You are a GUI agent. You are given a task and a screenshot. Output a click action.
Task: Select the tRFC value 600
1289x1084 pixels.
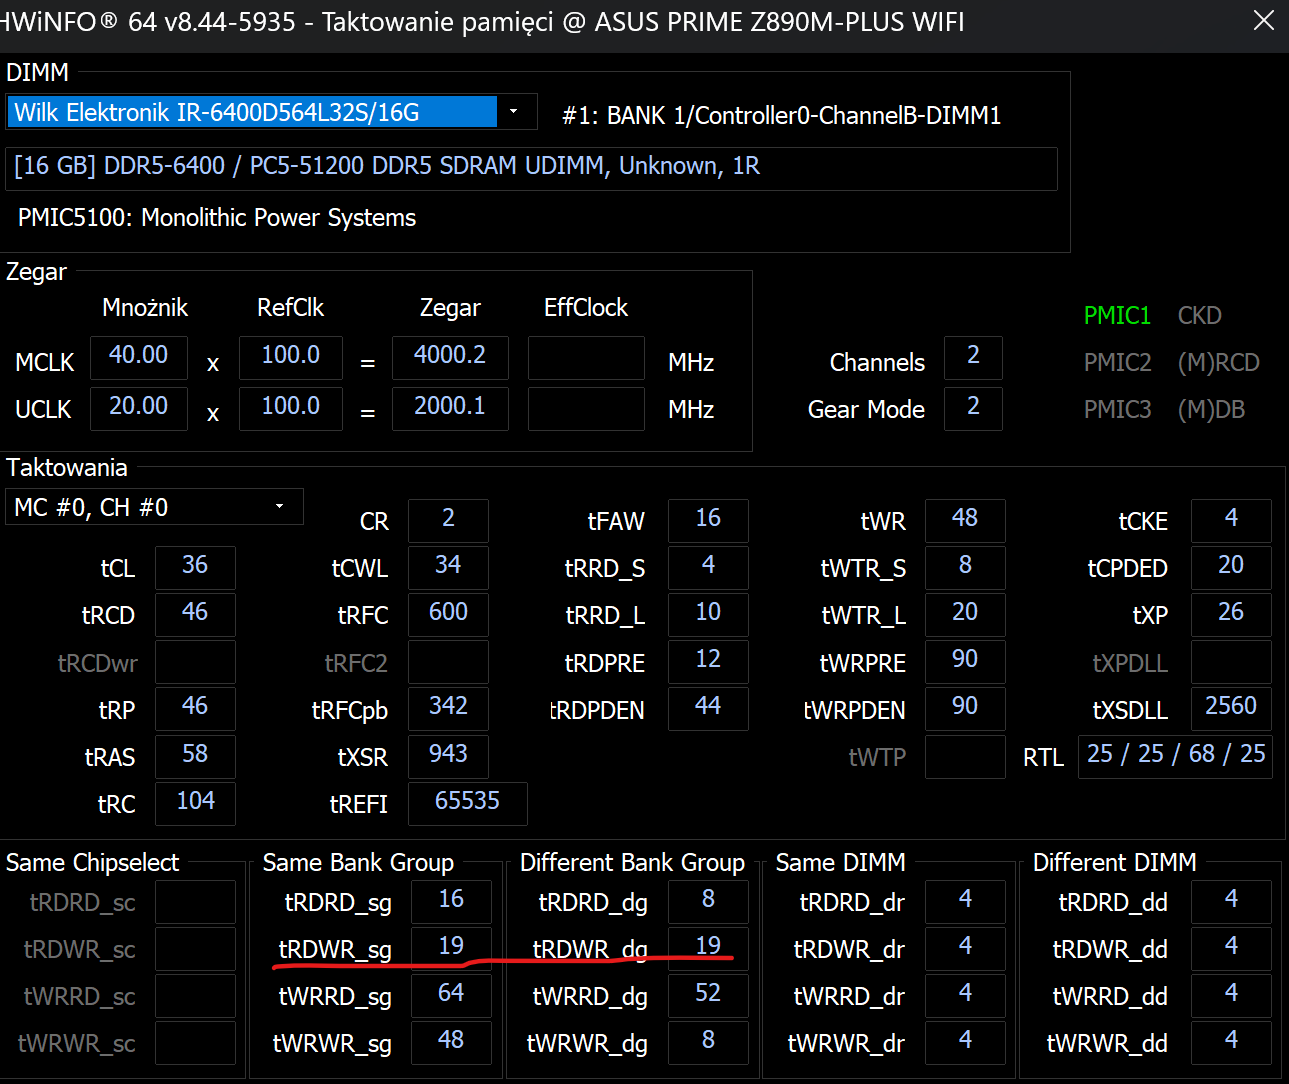(x=448, y=613)
